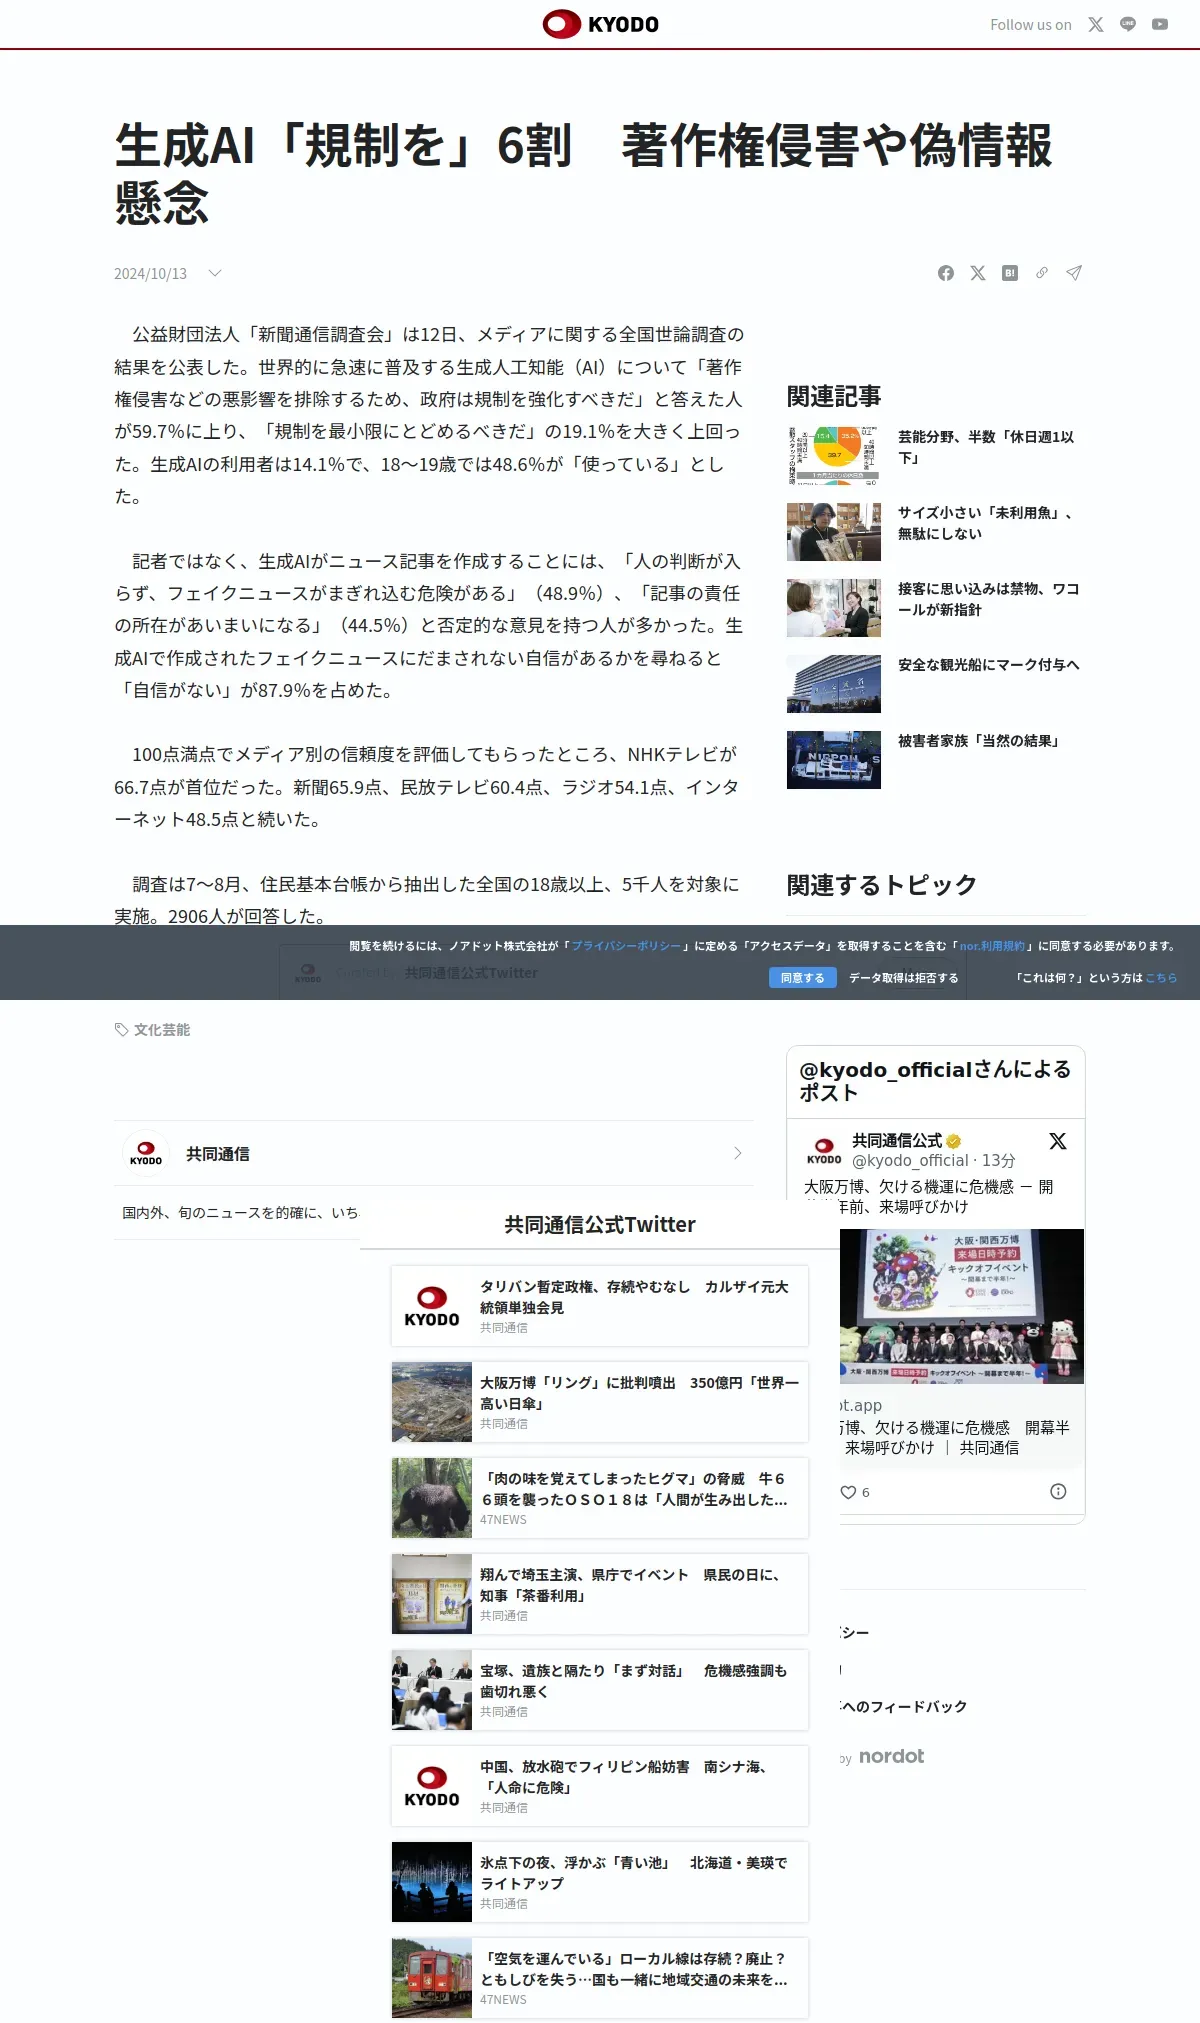Click the 関連するトピック heading
This screenshot has height=2023, width=1200.
click(x=882, y=885)
